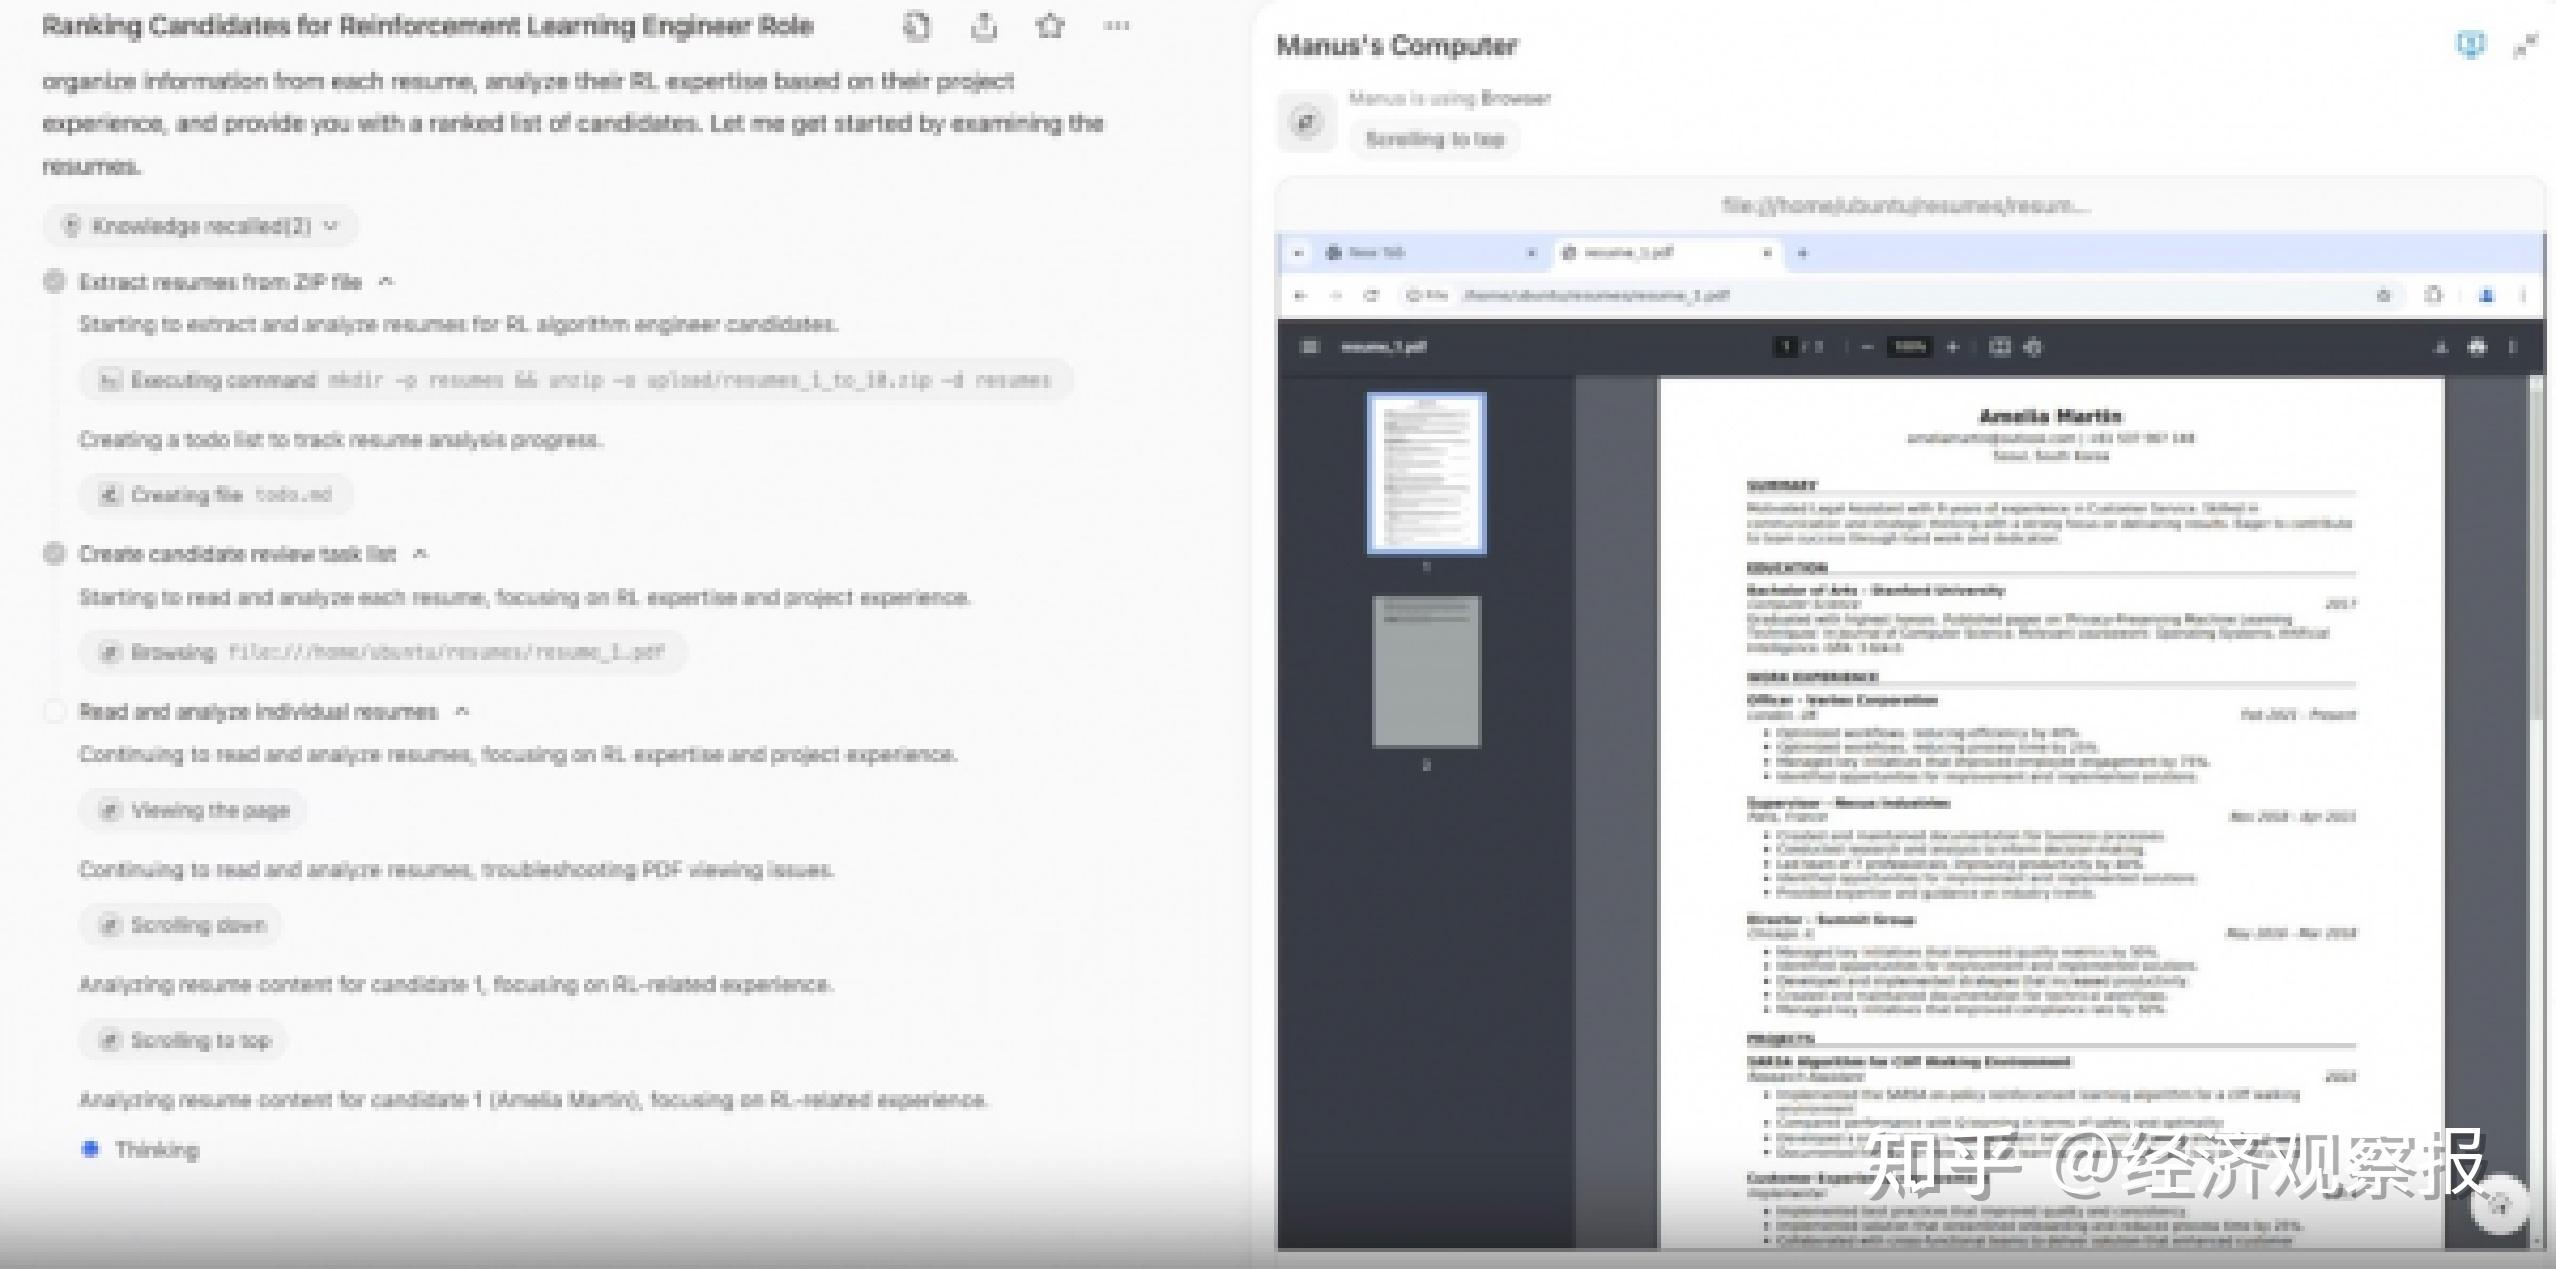The image size is (2556, 1269).
Task: Click the PDF zoom out minus button
Action: click(1866, 347)
